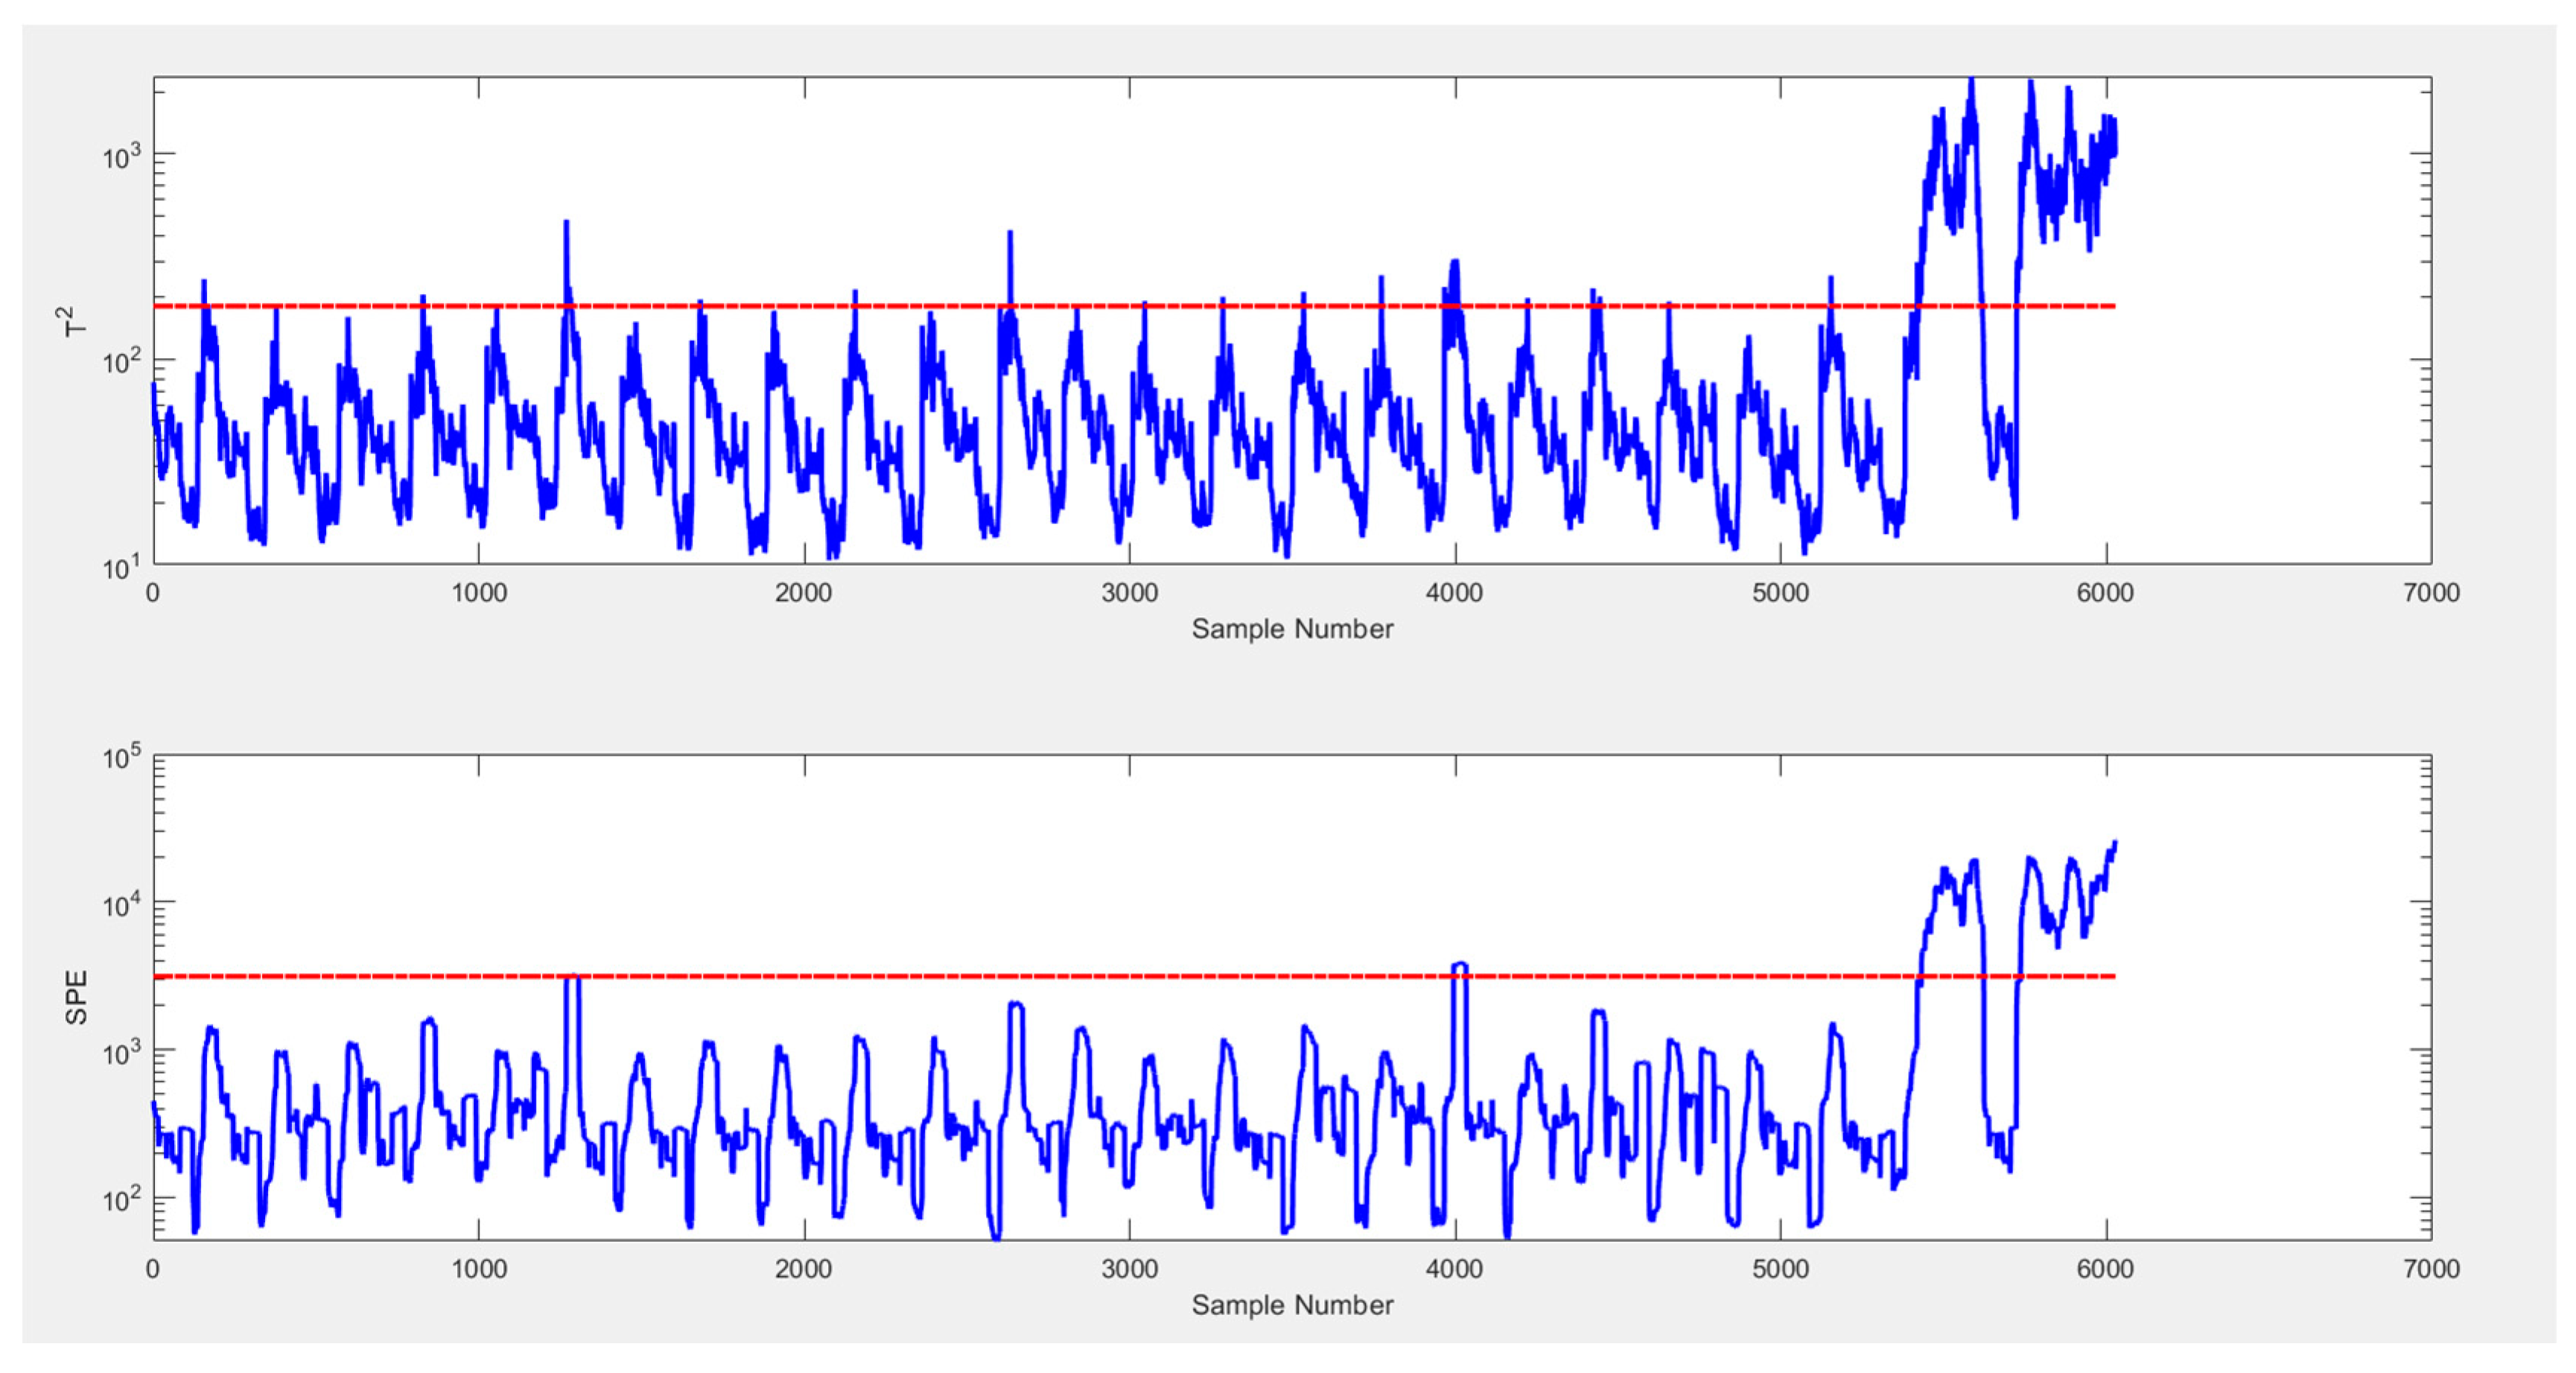Viewport: 2576px width, 1373px height.
Task: Click the 4000 tick label on bottom plot
Action: coord(1454,1269)
